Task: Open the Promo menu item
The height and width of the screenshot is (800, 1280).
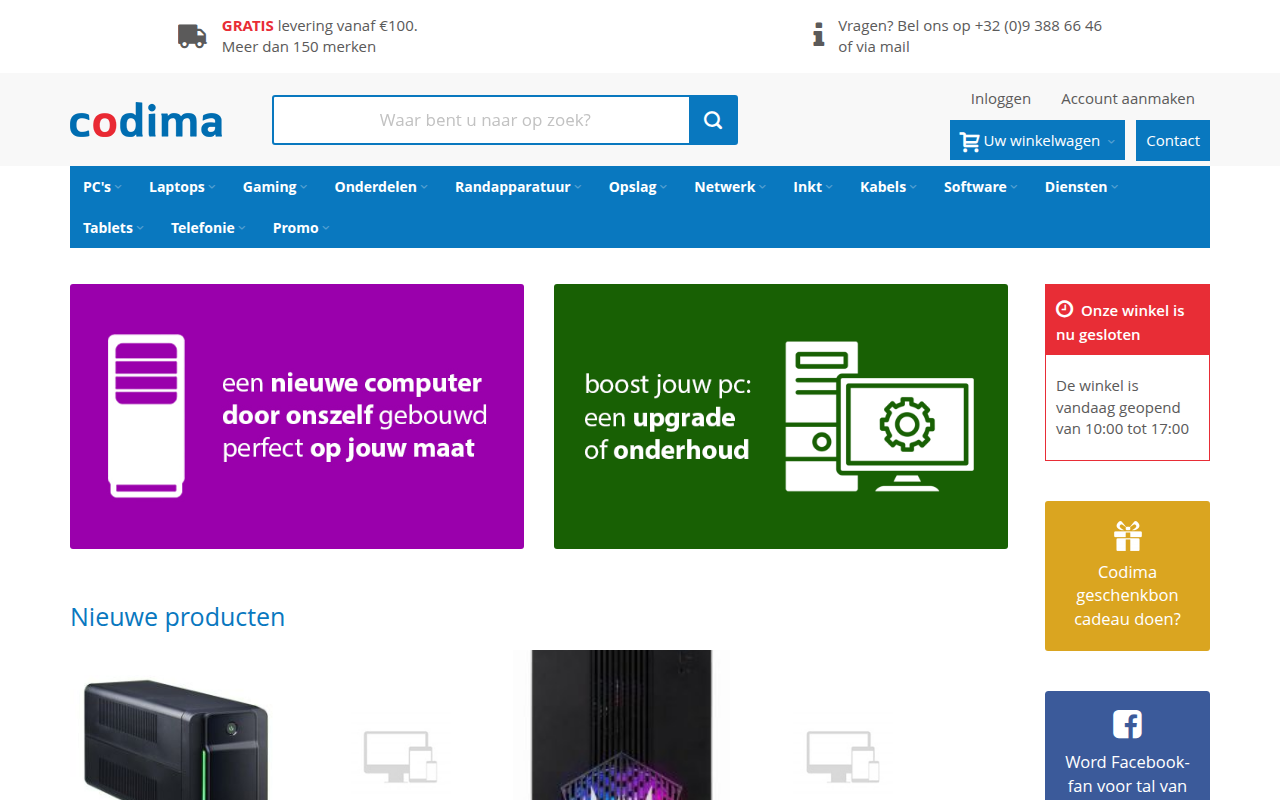Action: [301, 228]
